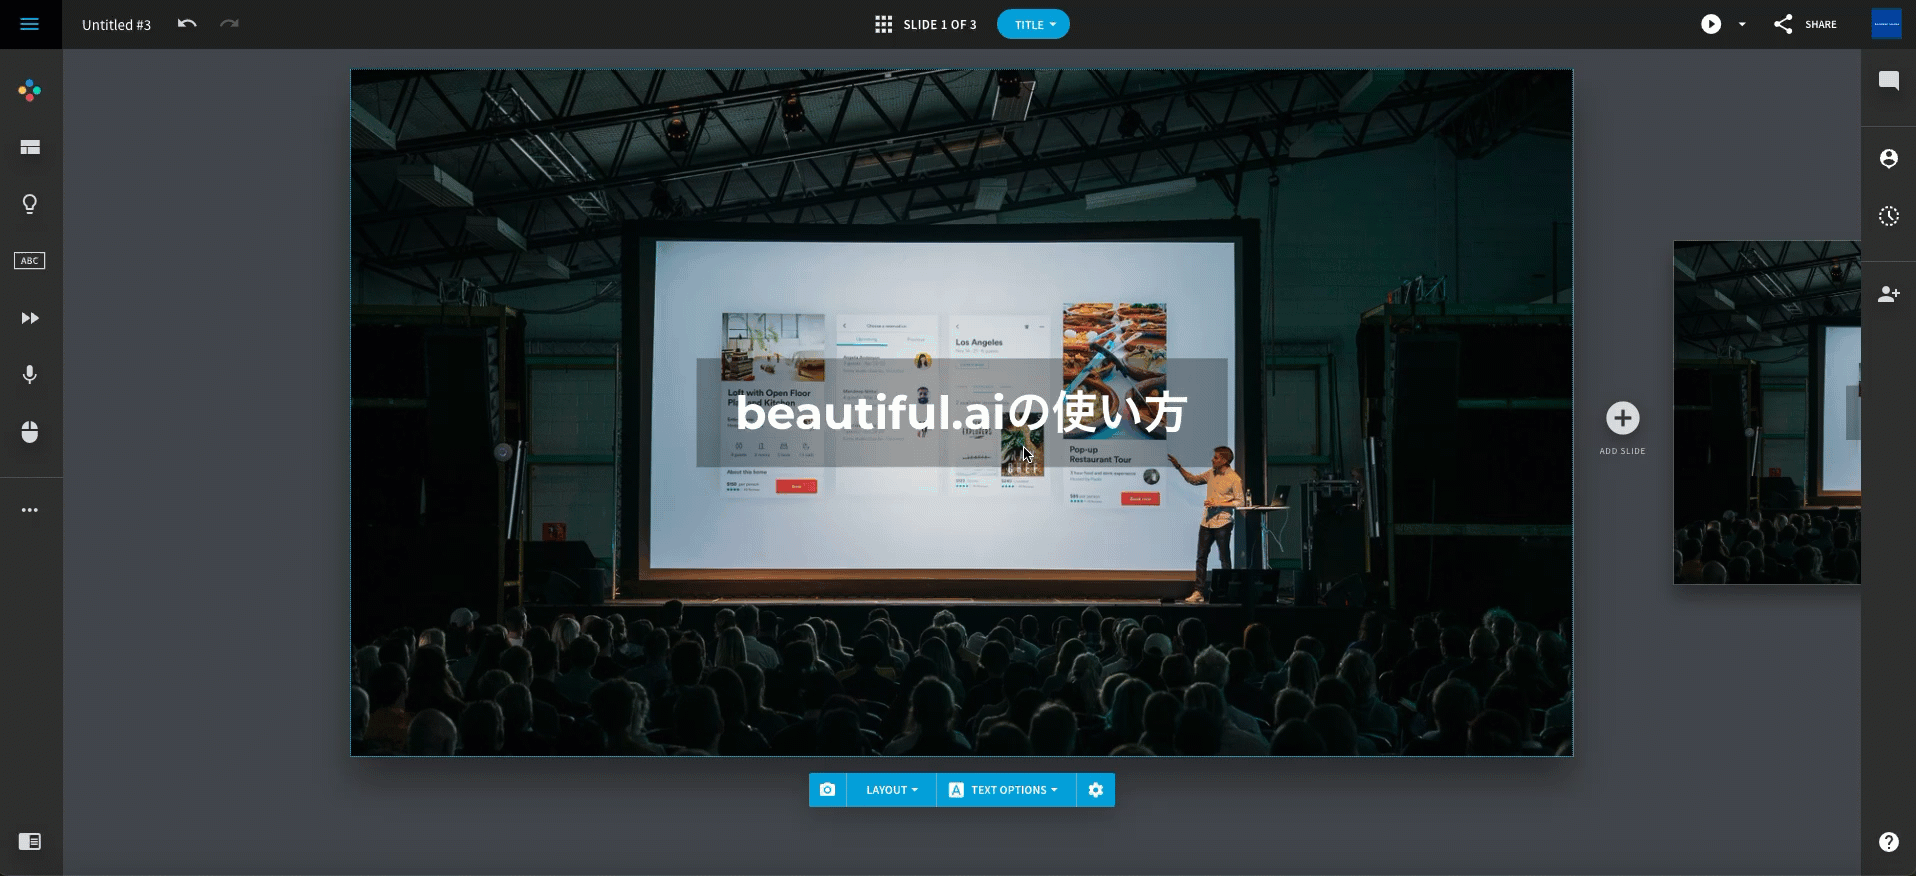Click the add collaborator icon

coord(1888,294)
